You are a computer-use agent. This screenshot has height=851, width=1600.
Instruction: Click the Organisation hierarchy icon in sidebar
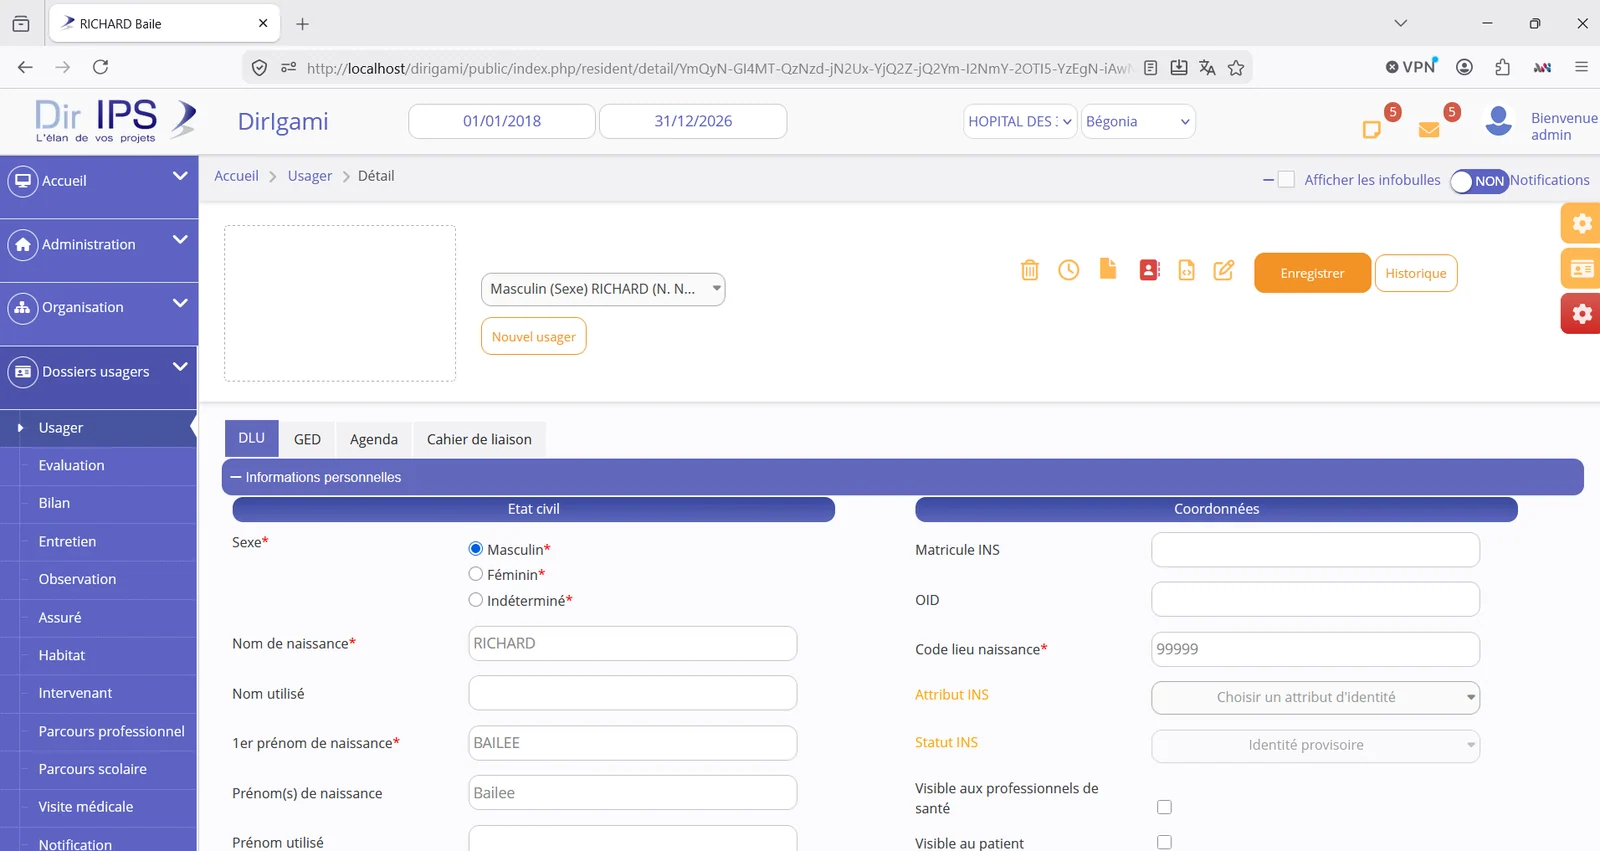[22, 308]
